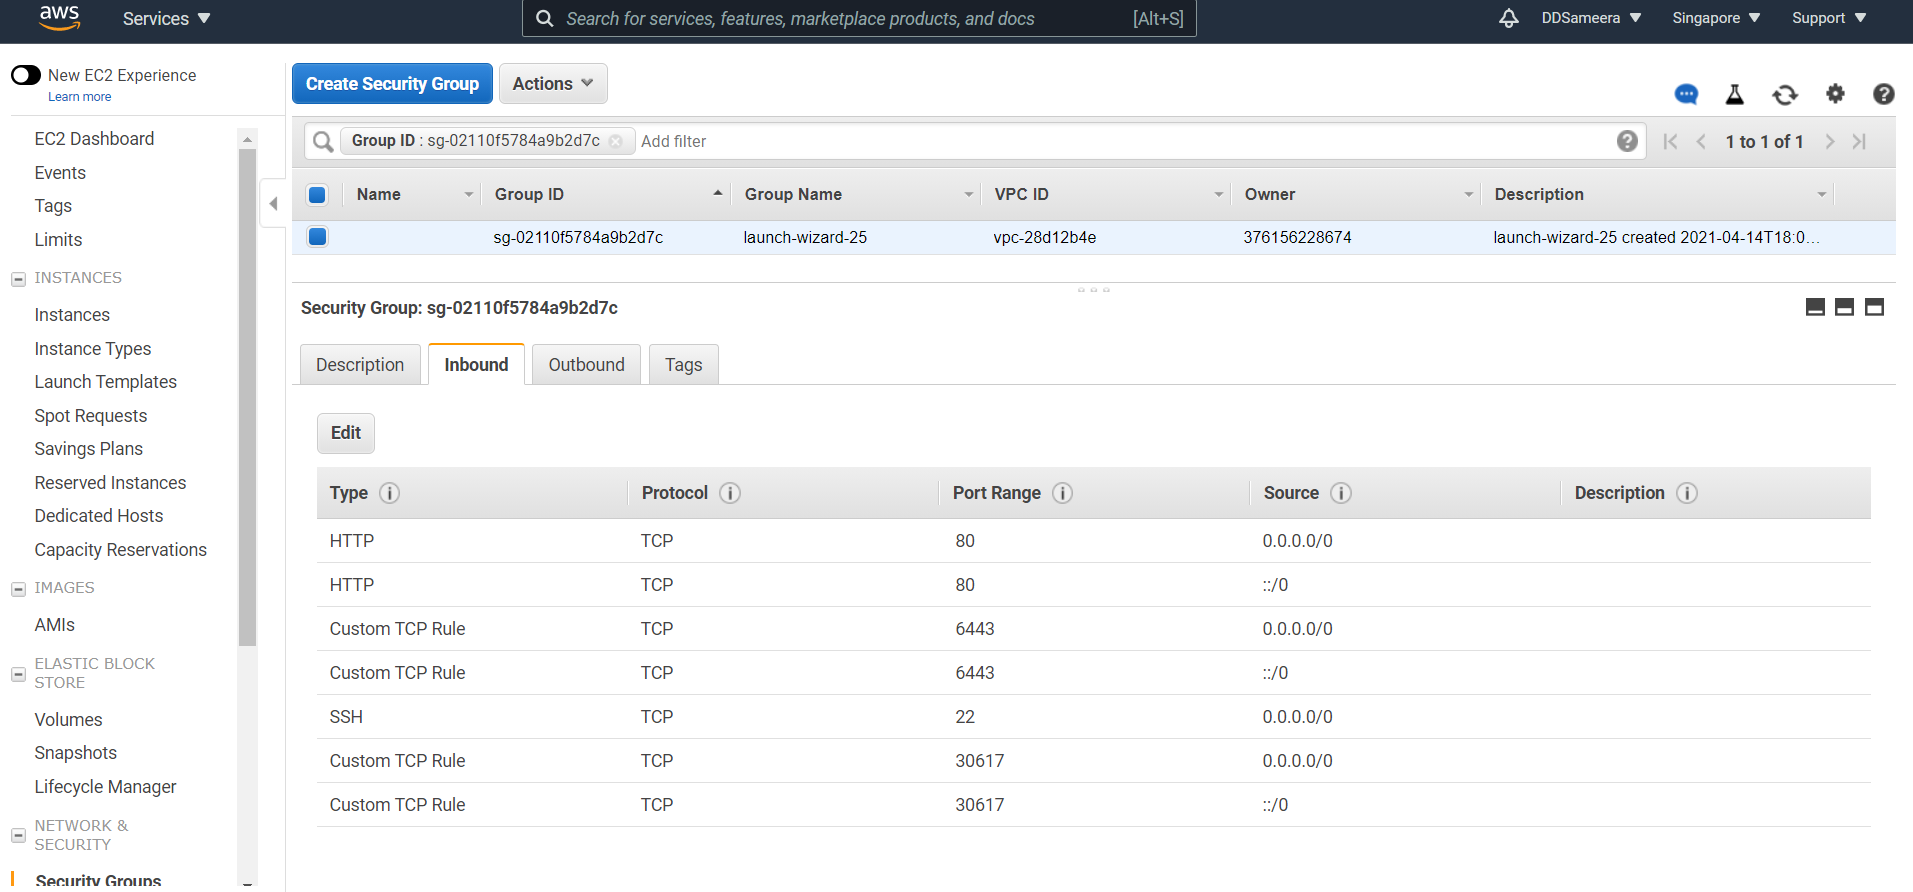Viewport: 1913px width, 892px height.
Task: Click Create Security Group button
Action: pyautogui.click(x=392, y=84)
